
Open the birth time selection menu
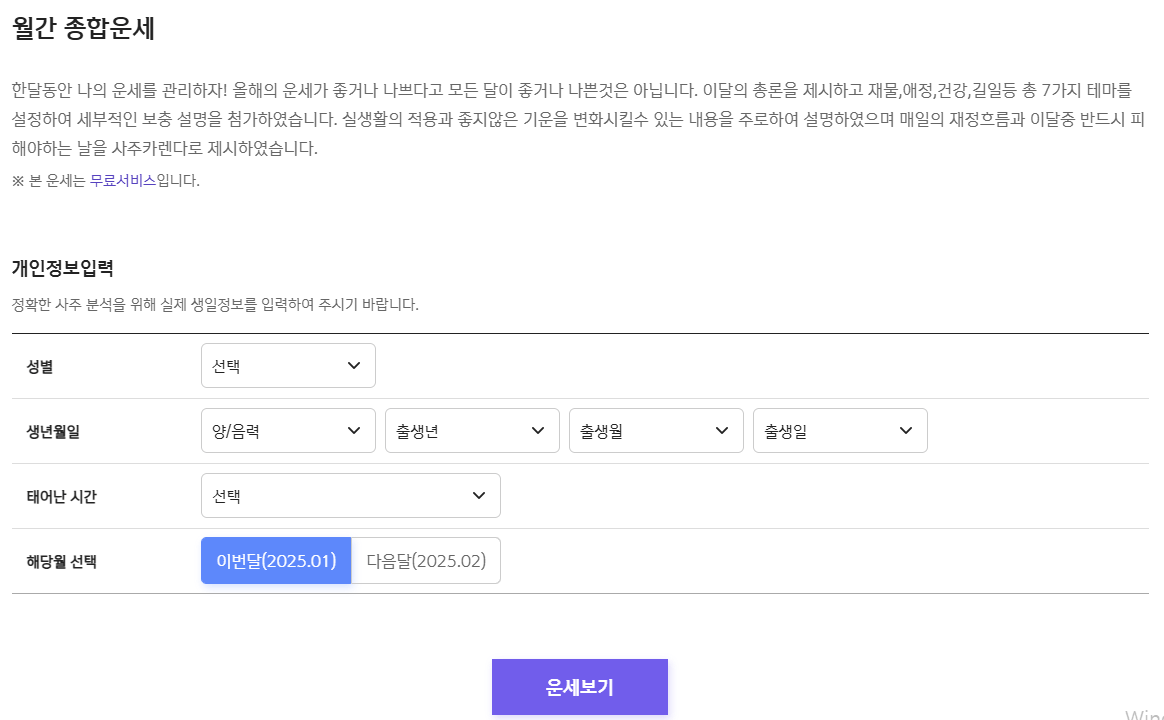coord(351,495)
